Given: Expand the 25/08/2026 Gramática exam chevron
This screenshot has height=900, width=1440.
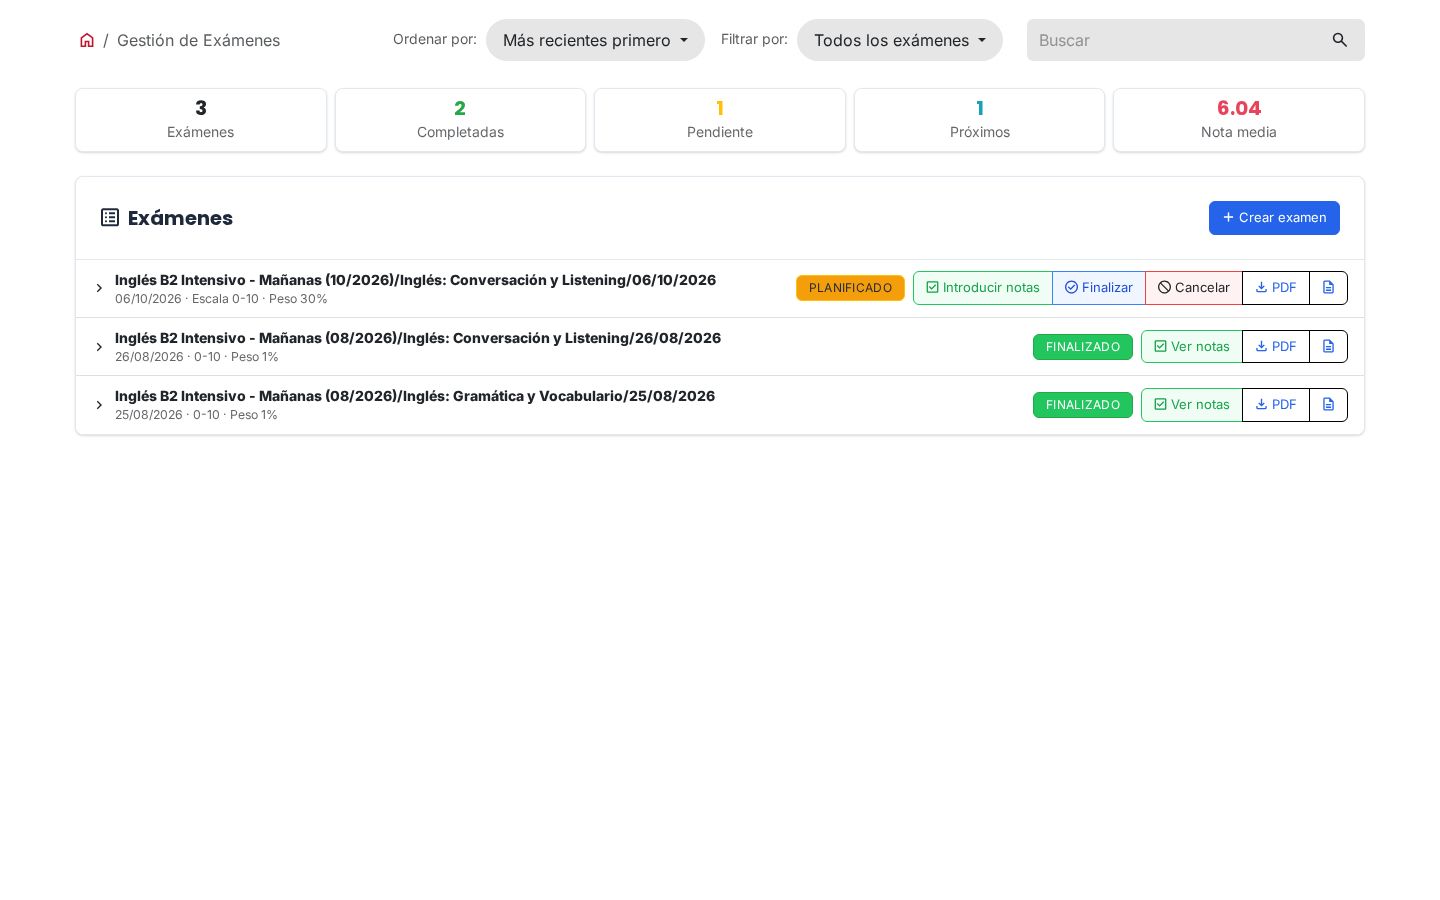Looking at the screenshot, I should tap(99, 405).
